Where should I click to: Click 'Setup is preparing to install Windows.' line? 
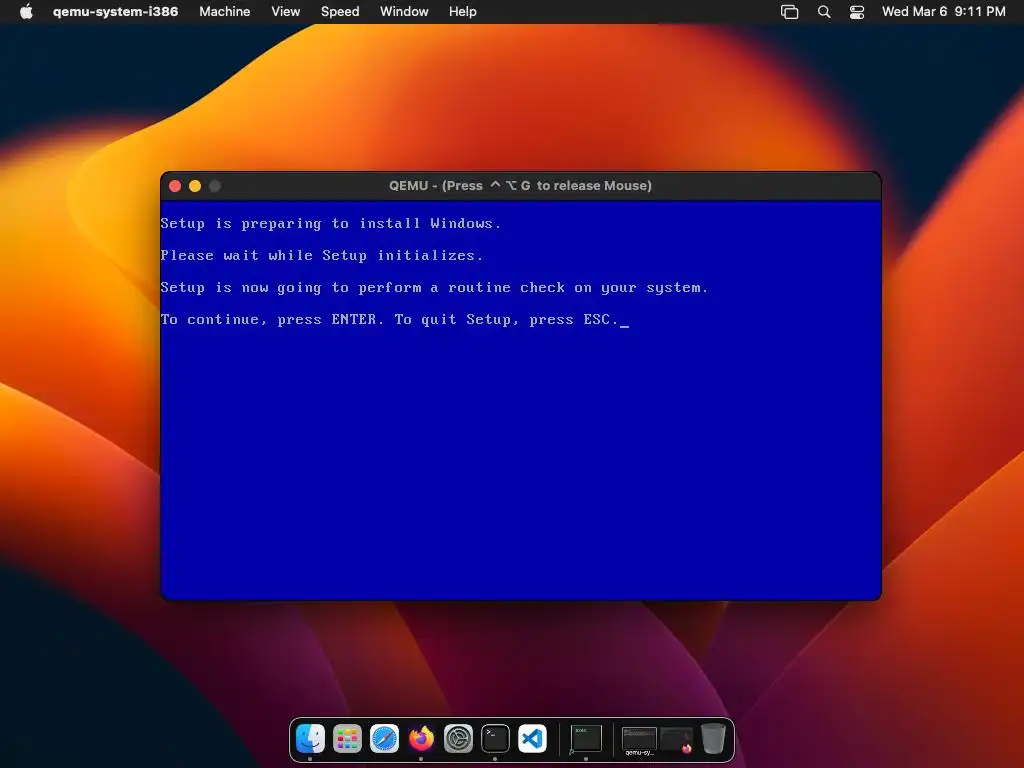pos(330,223)
